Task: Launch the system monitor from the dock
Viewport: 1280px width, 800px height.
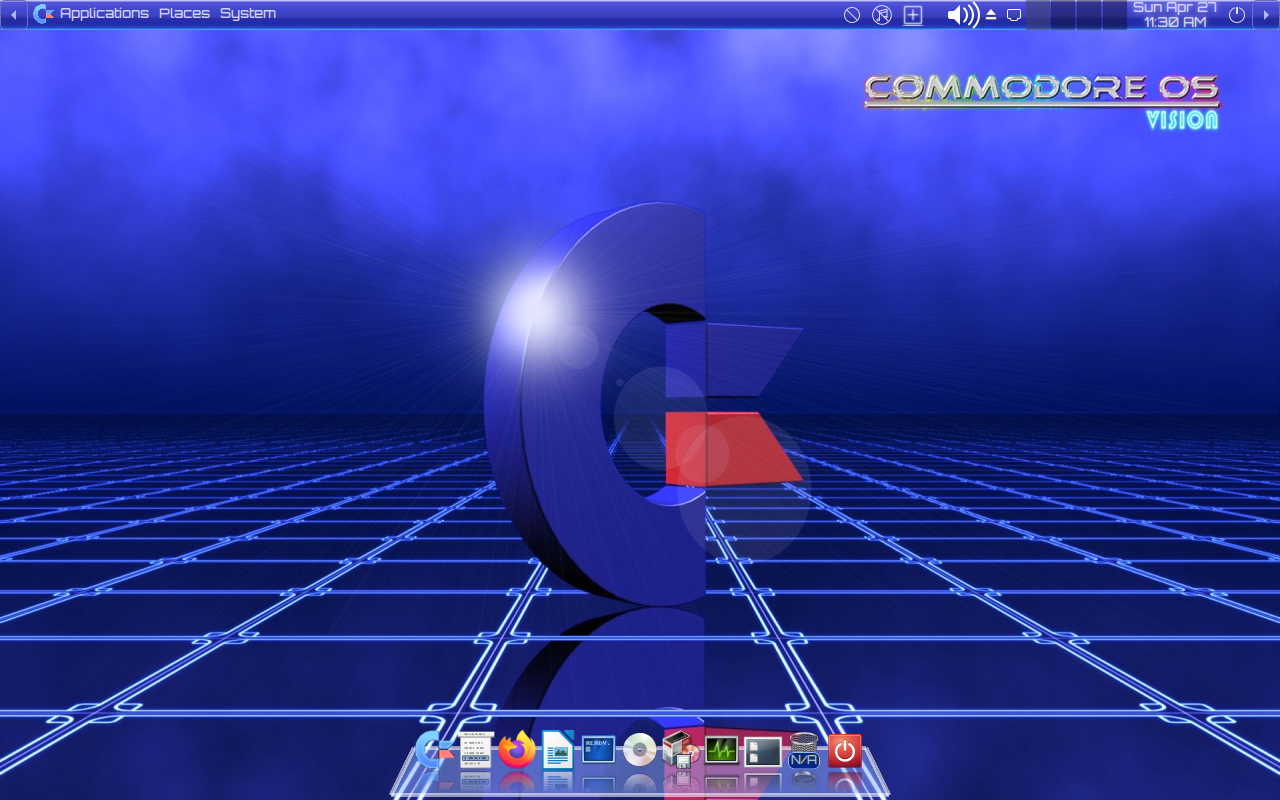Action: coord(721,750)
